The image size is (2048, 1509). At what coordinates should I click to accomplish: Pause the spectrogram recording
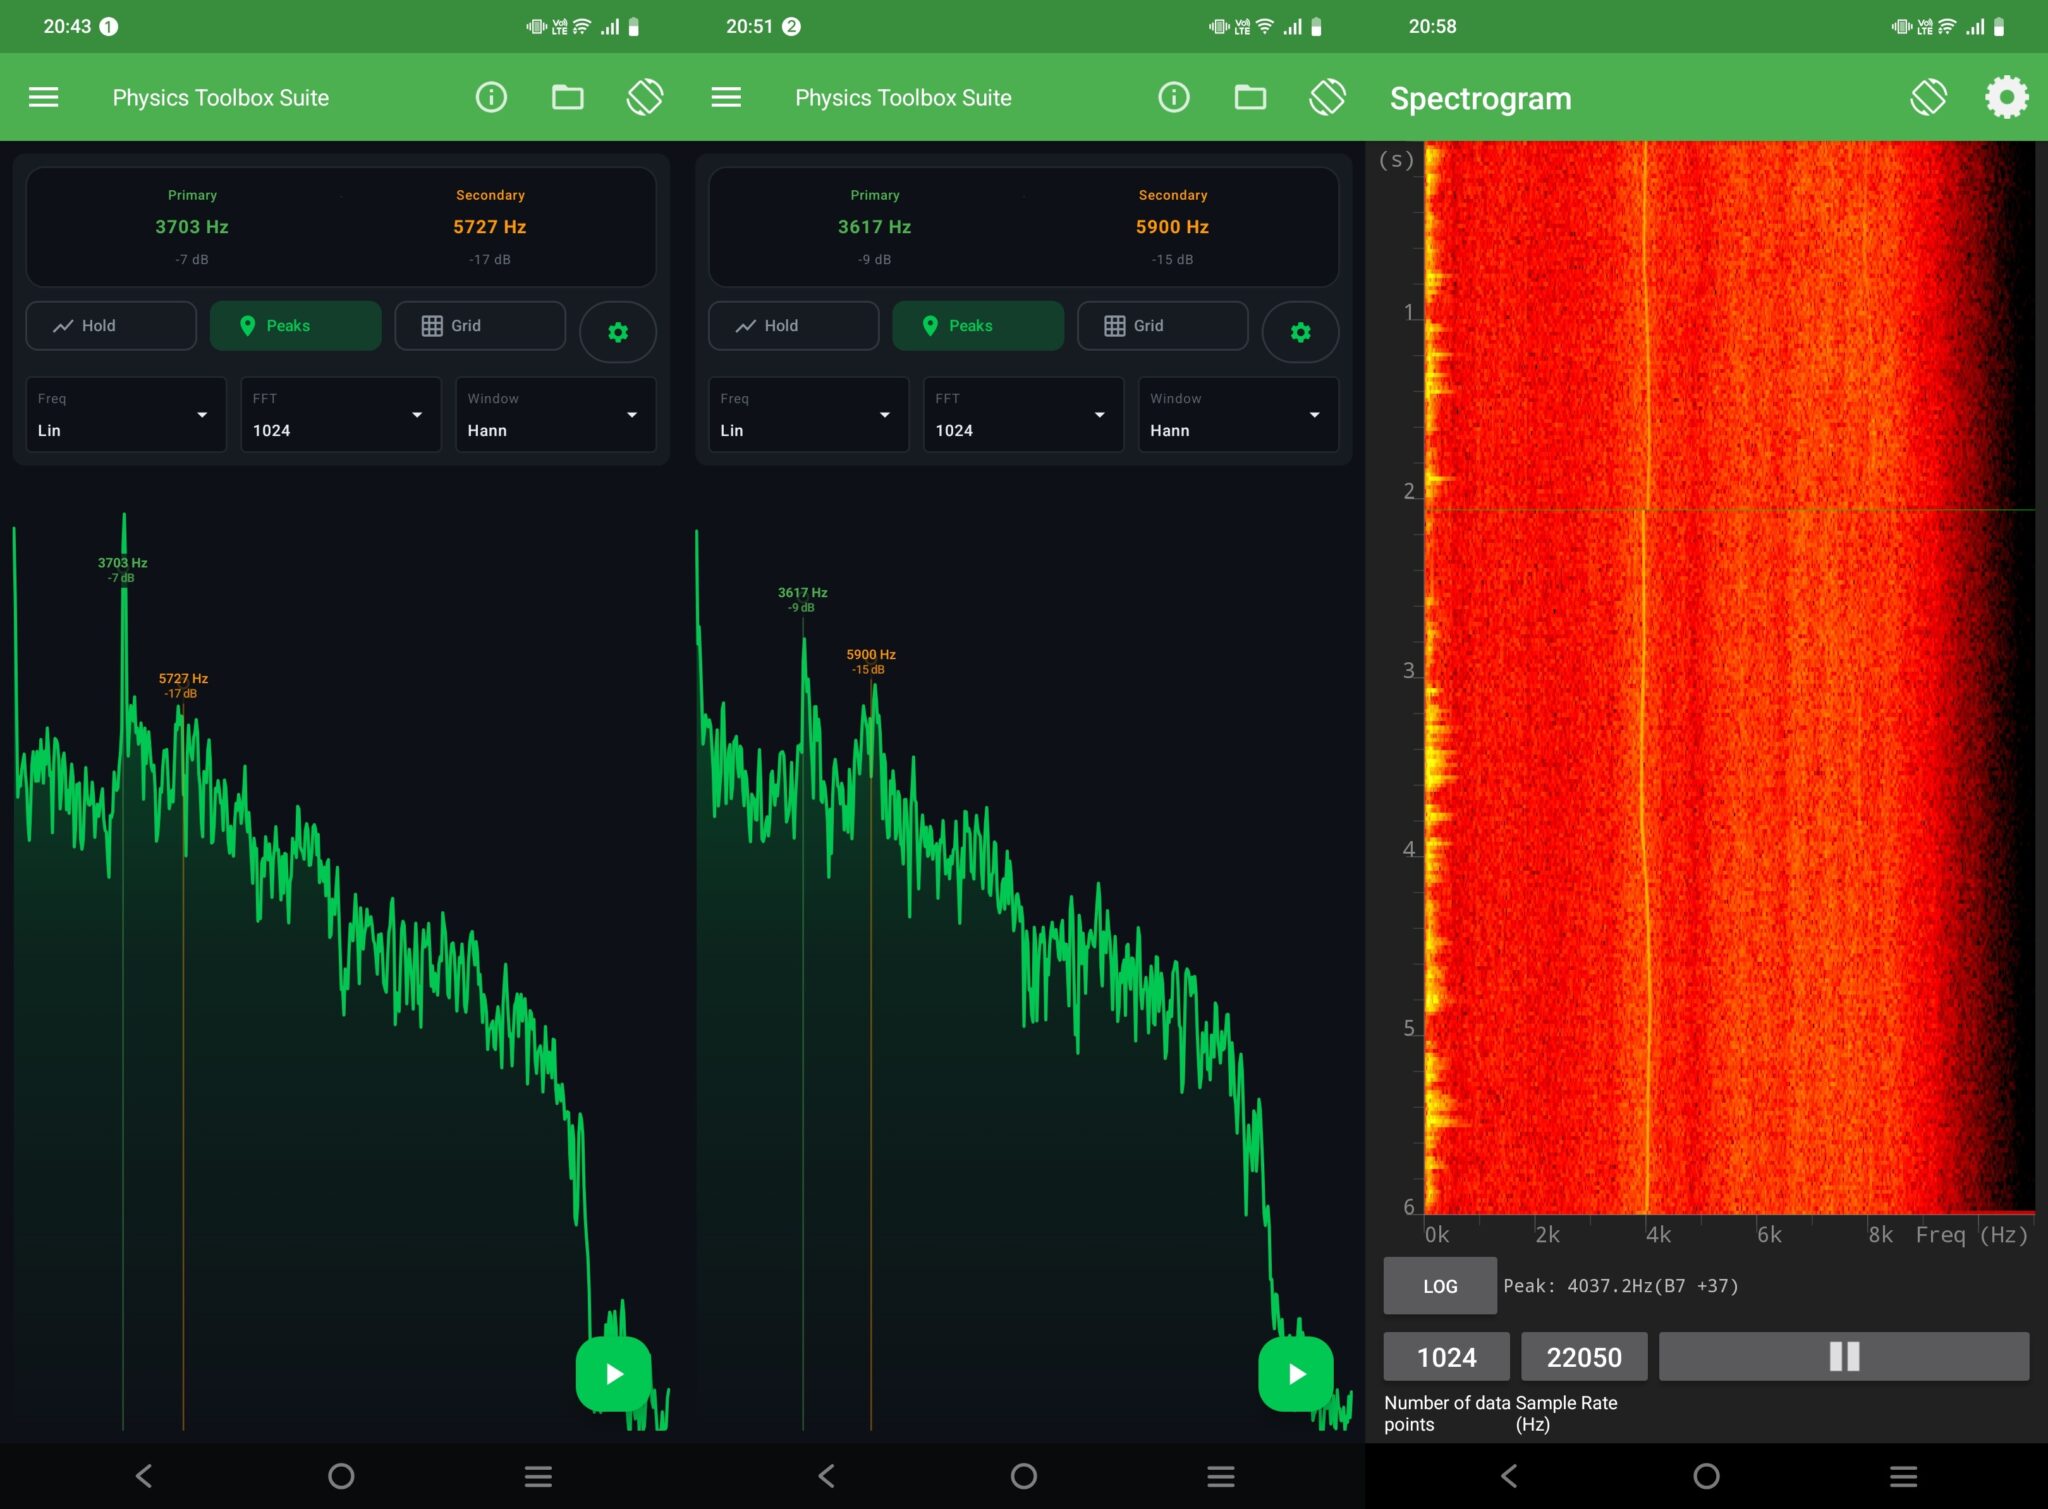coord(1843,1356)
